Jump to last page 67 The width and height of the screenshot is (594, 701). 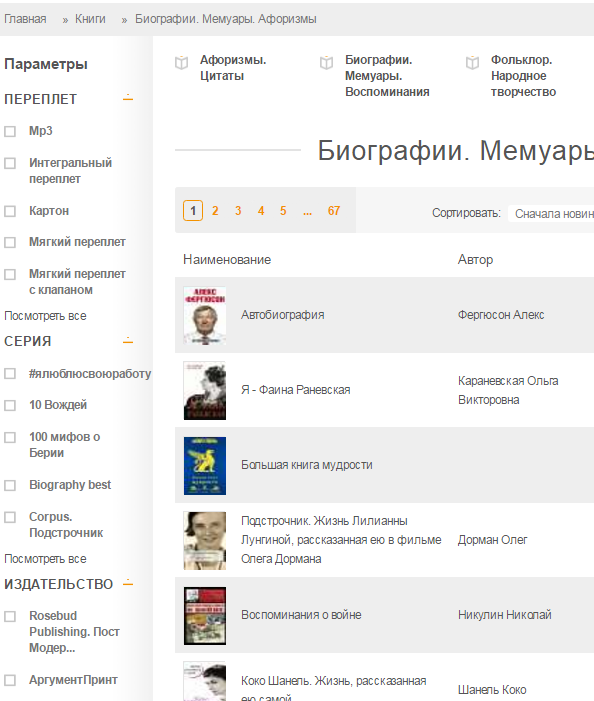click(334, 211)
